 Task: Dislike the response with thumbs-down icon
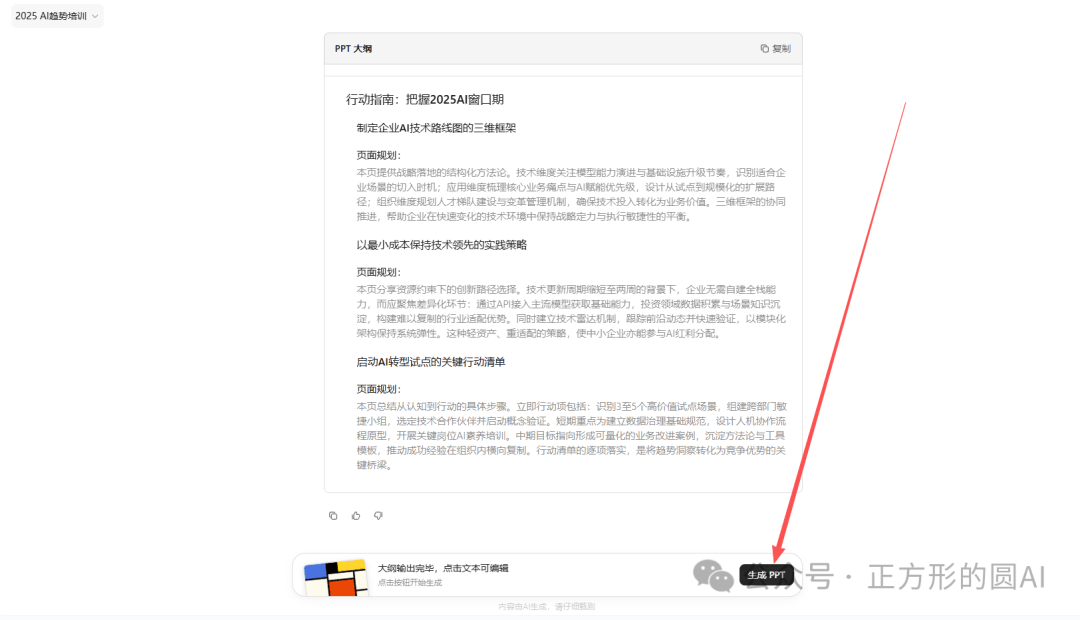tap(378, 515)
